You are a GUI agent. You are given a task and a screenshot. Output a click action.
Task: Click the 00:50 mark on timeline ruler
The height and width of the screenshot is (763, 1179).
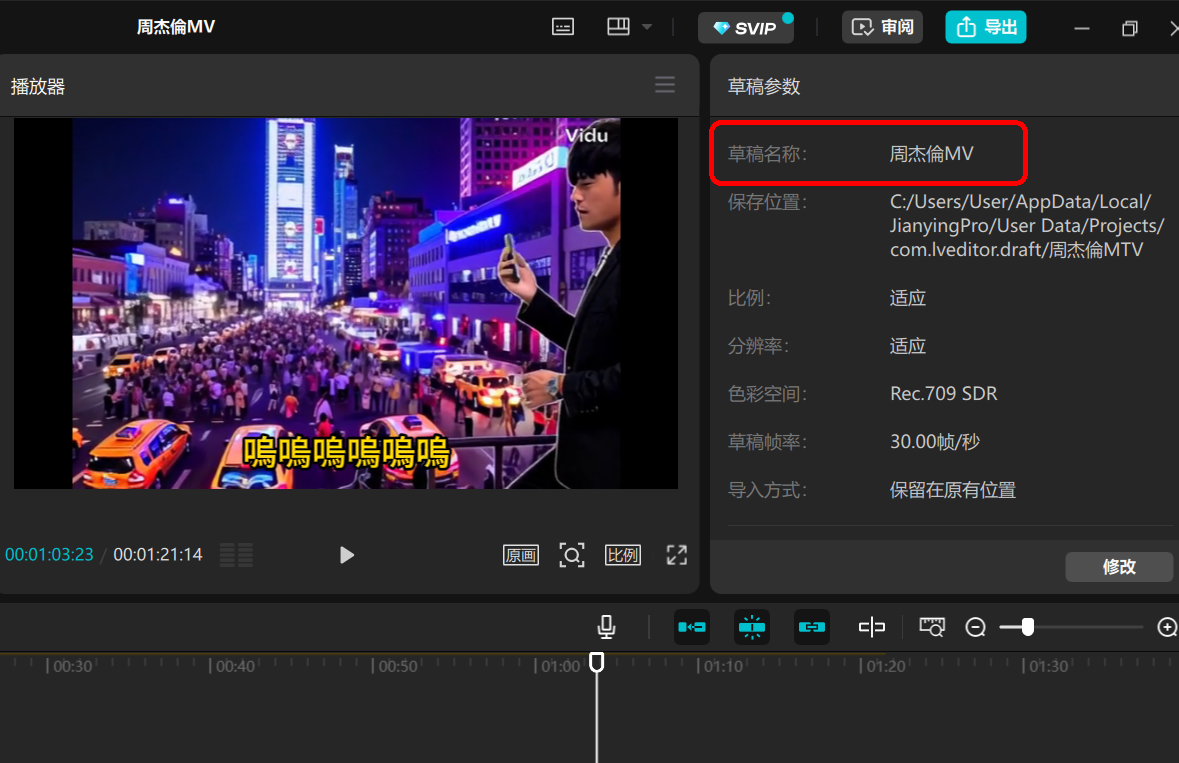tap(398, 666)
